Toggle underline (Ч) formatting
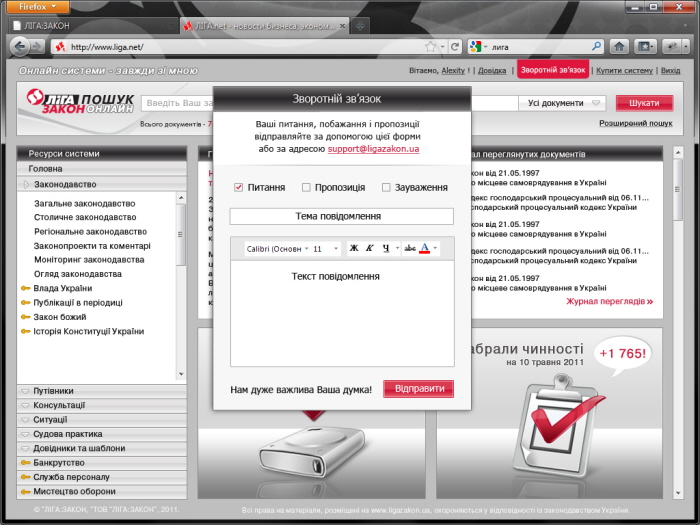The width and height of the screenshot is (700, 525). point(386,248)
